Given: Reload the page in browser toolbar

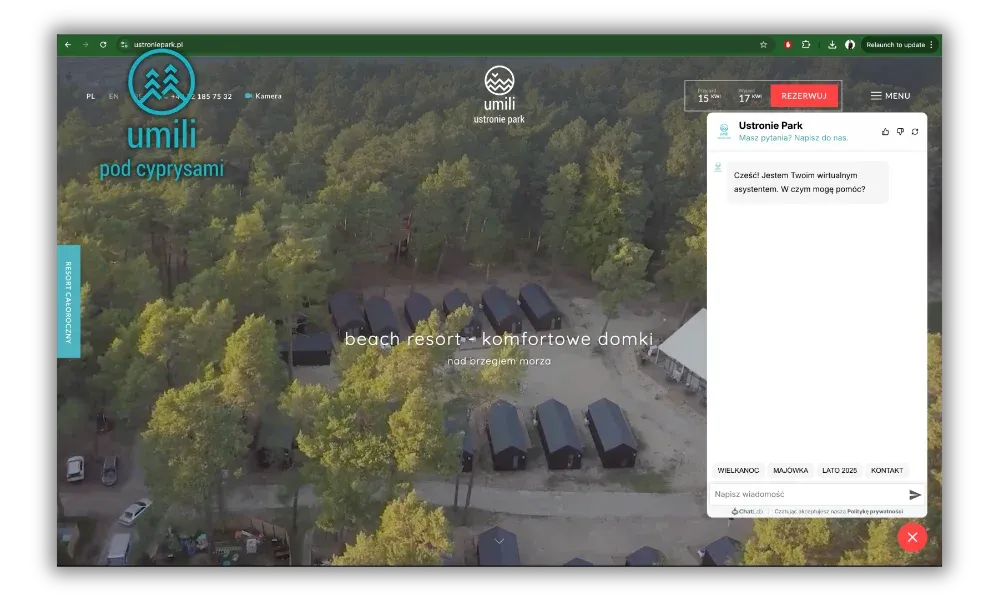Looking at the screenshot, I should (103, 45).
